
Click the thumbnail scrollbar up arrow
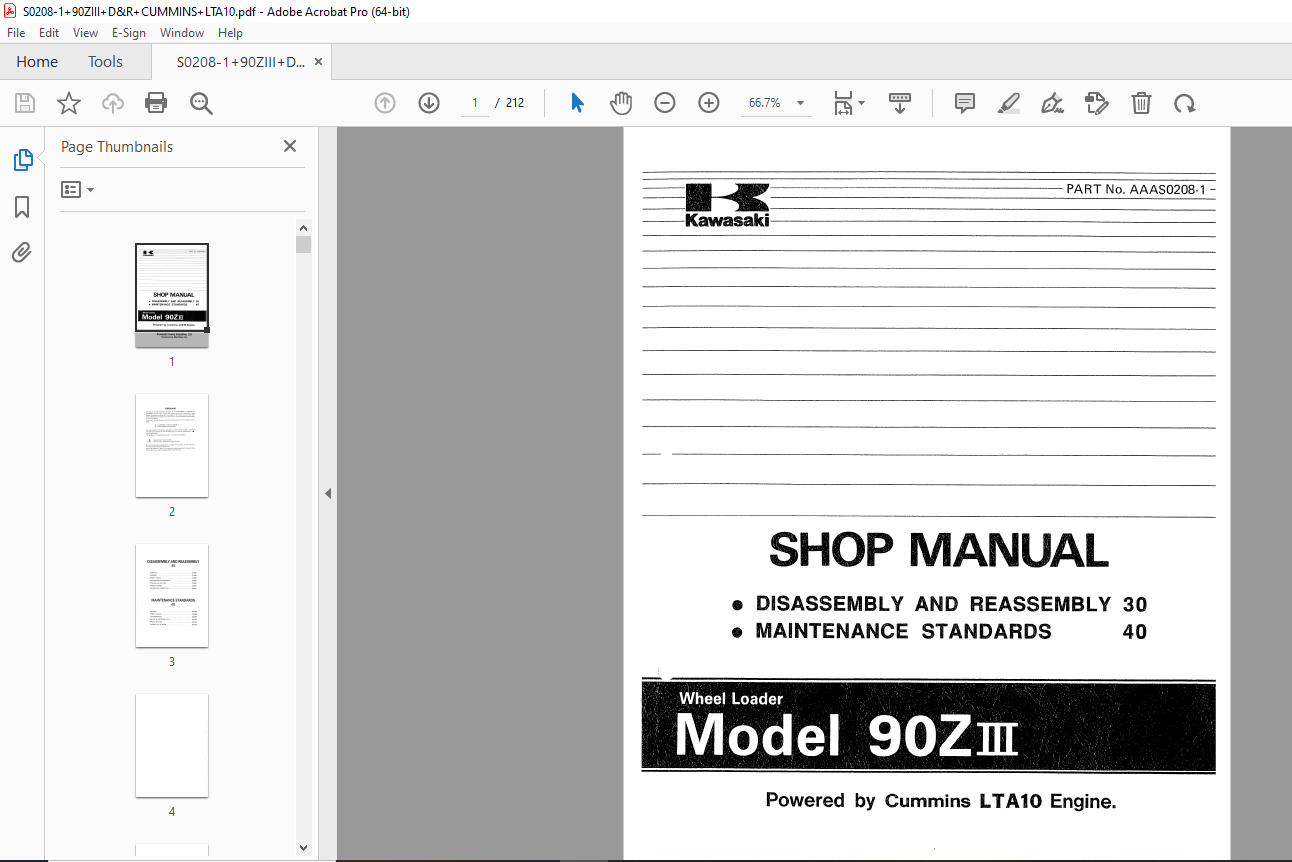[304, 227]
